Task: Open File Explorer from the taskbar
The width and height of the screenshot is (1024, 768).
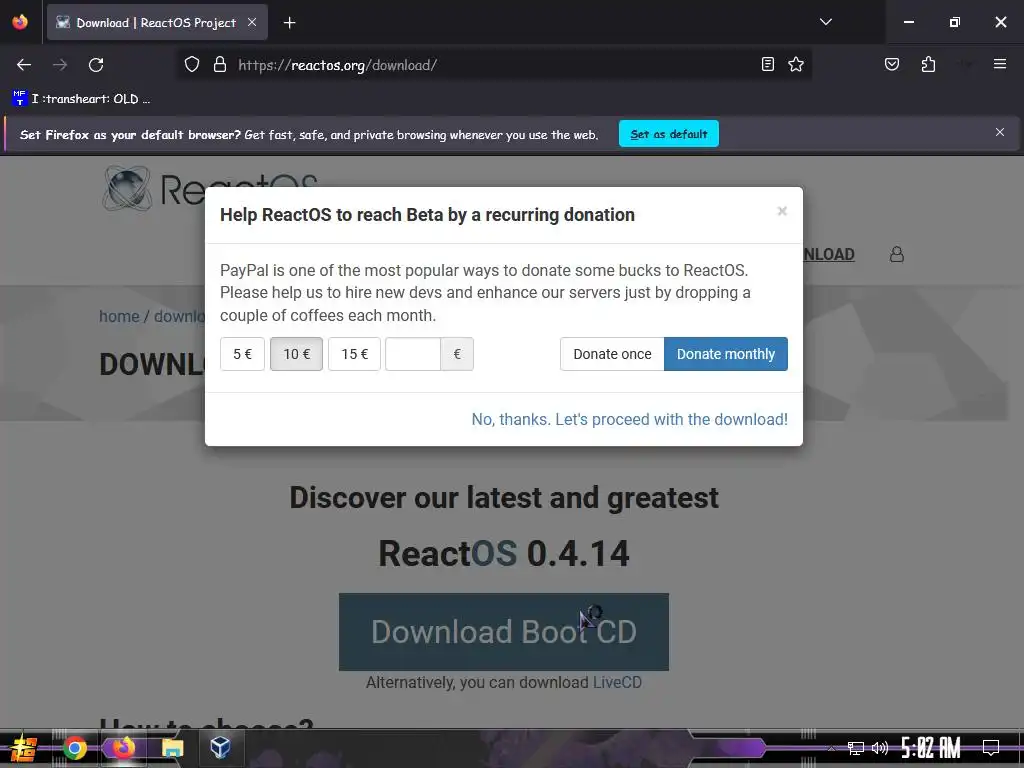Action: point(172,748)
